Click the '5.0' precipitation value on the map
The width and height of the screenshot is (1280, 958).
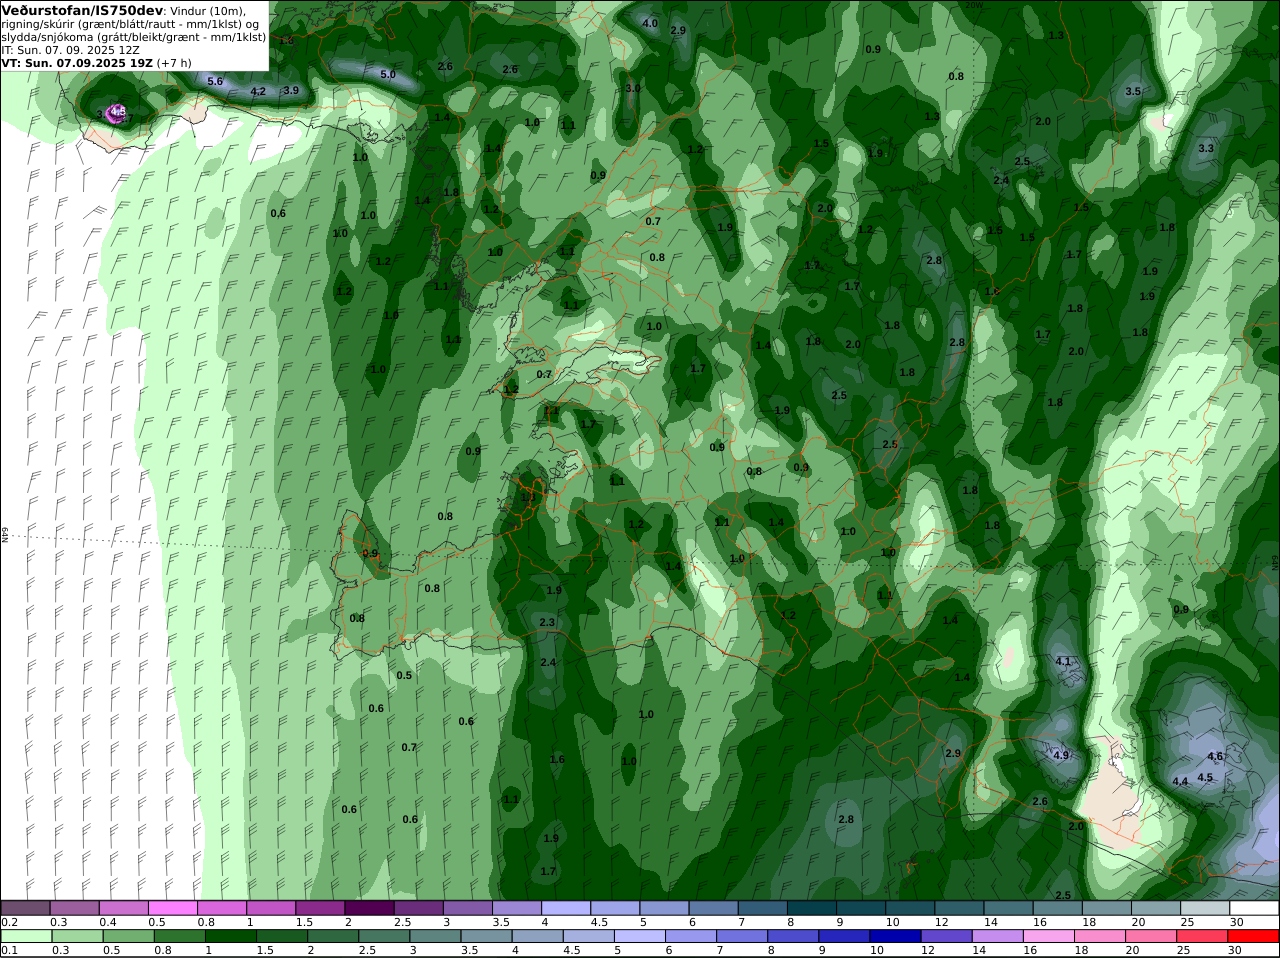pos(388,74)
